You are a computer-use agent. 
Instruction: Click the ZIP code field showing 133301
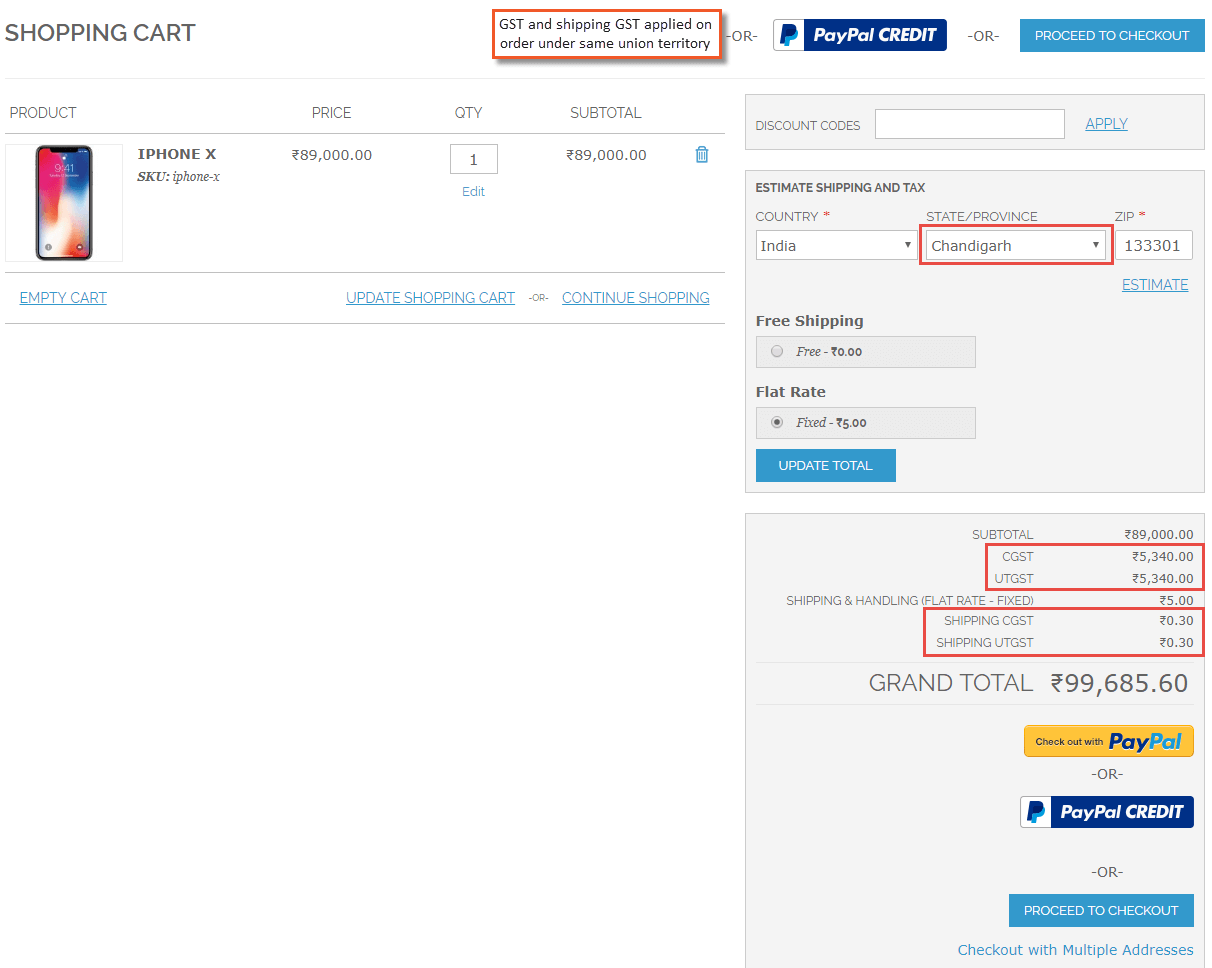click(1154, 245)
